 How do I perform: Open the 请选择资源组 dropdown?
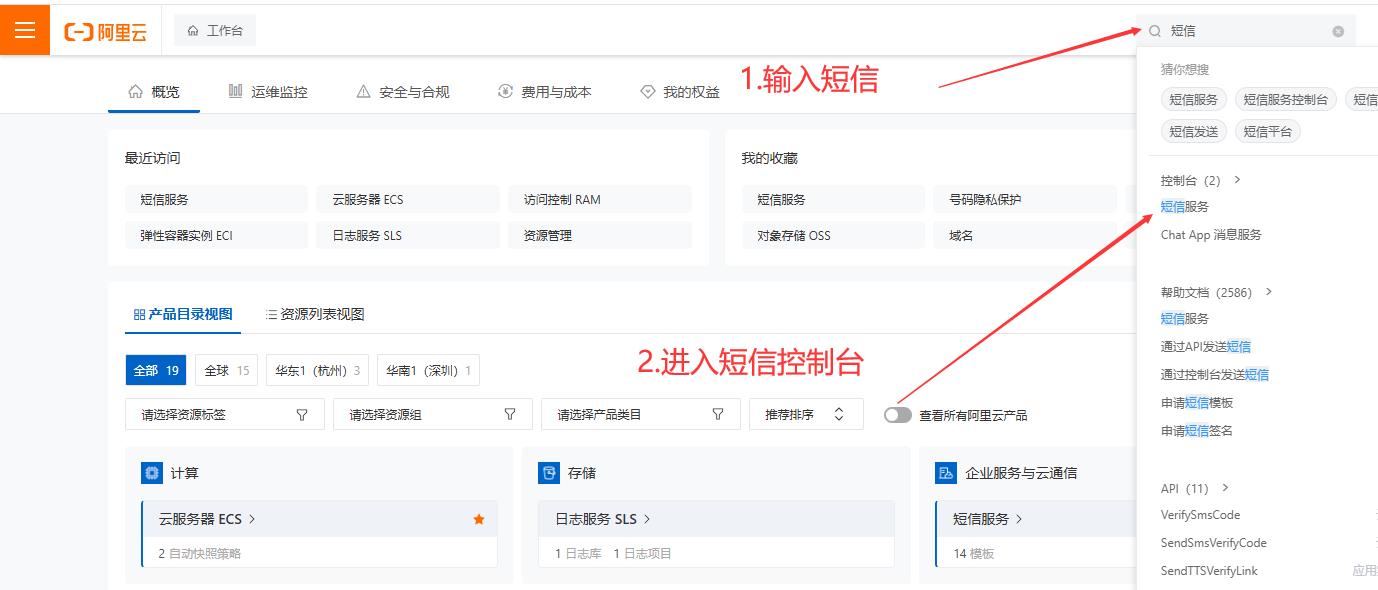click(433, 414)
